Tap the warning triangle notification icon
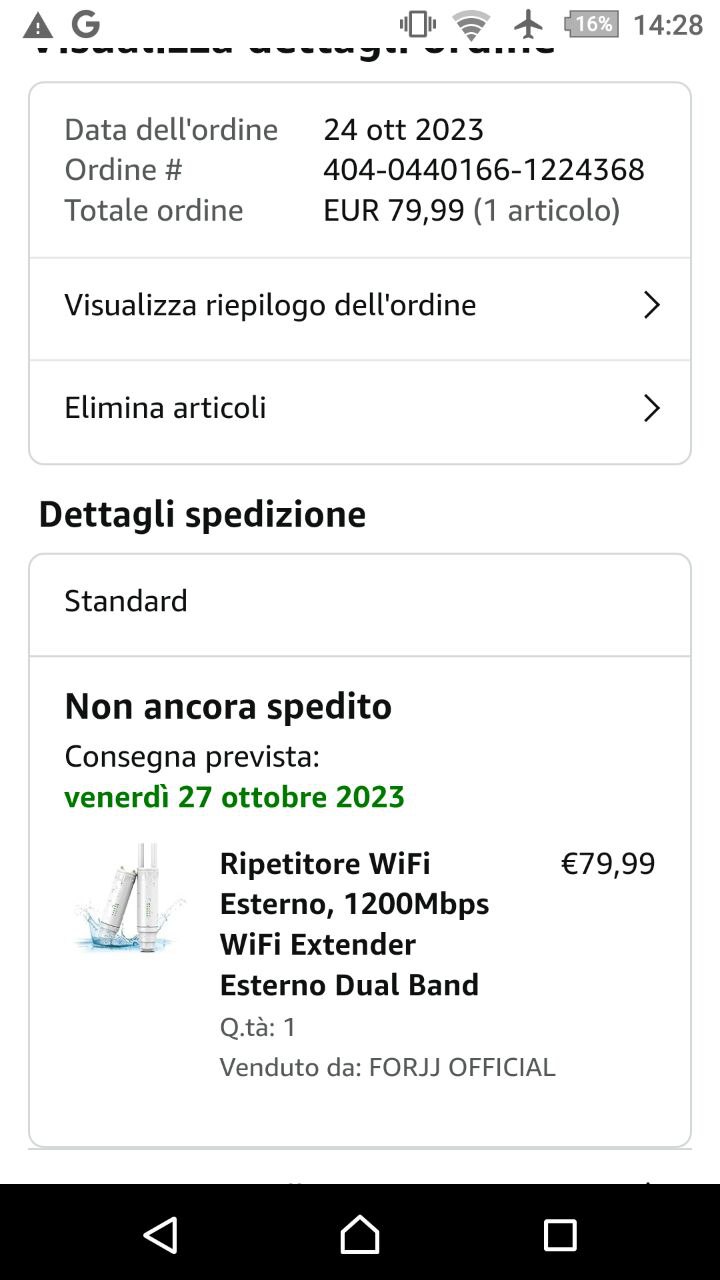Image resolution: width=720 pixels, height=1280 pixels. (38, 25)
